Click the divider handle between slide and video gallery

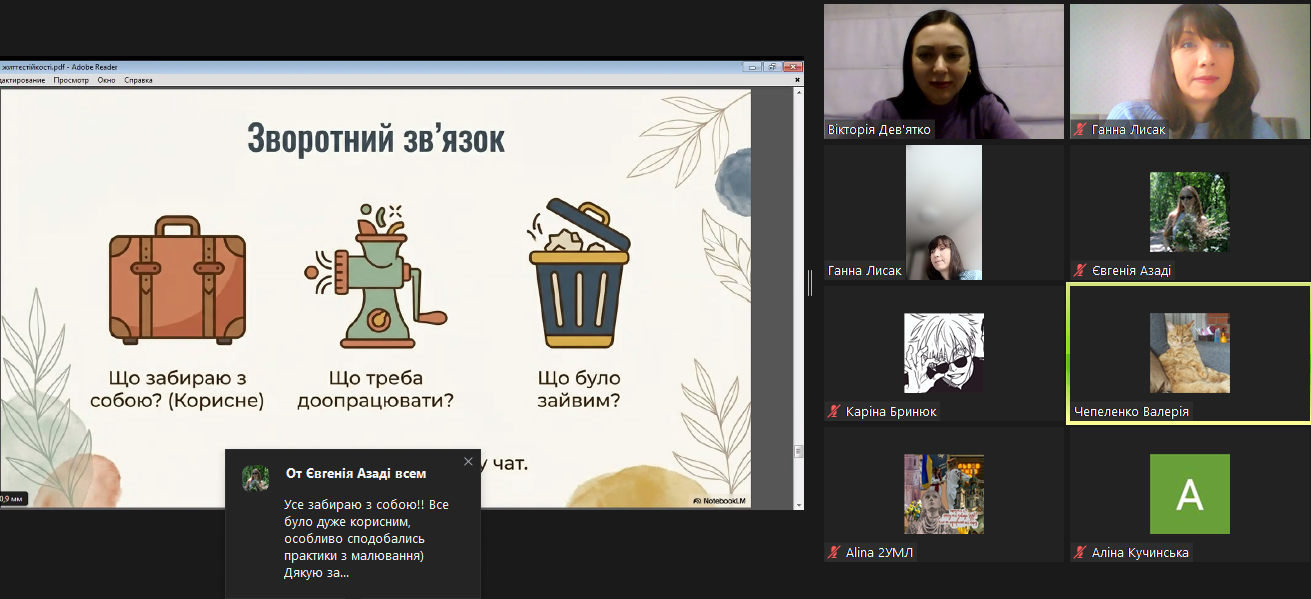(810, 283)
